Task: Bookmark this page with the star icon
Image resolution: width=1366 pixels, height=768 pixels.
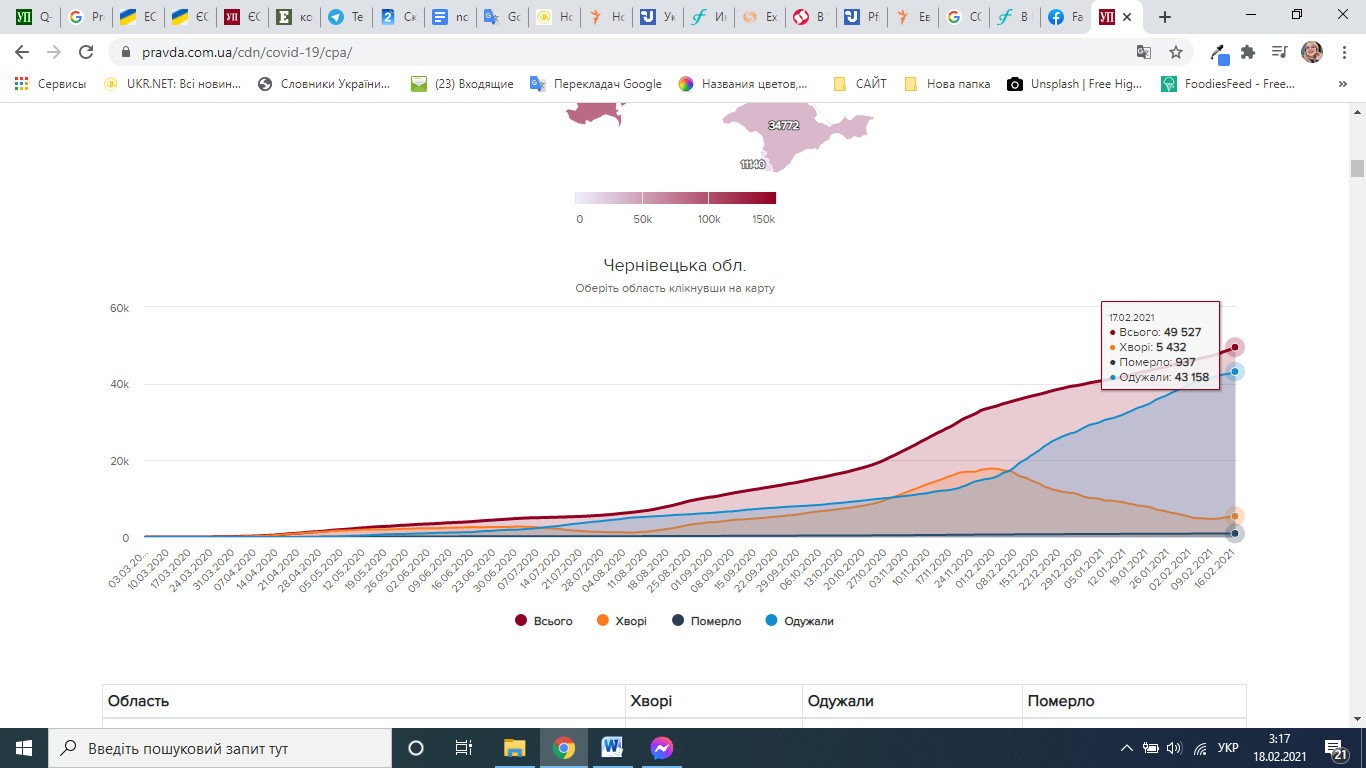Action: (1176, 52)
